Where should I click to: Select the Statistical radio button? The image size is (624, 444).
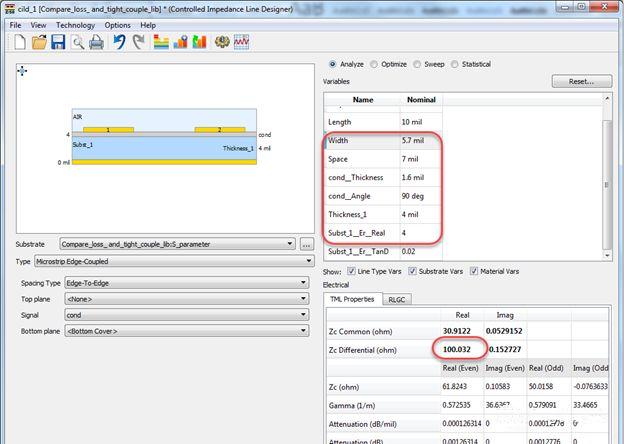point(456,64)
